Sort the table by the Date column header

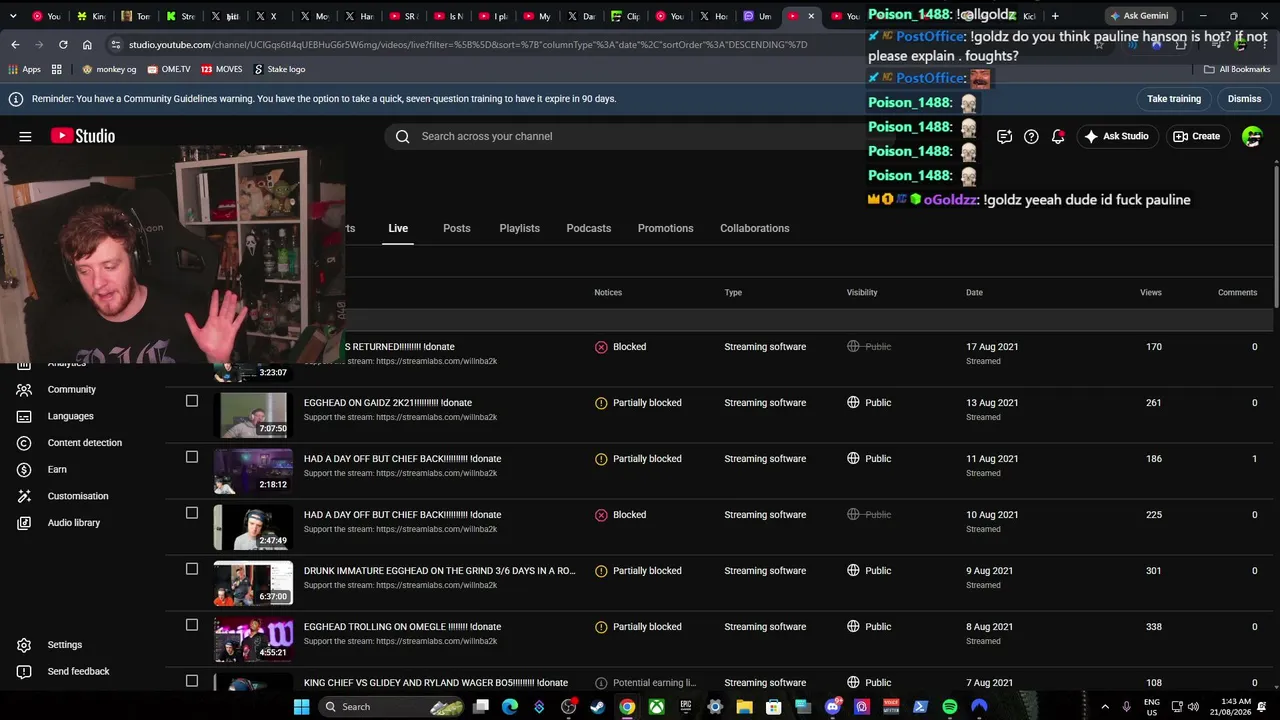pyautogui.click(x=974, y=293)
